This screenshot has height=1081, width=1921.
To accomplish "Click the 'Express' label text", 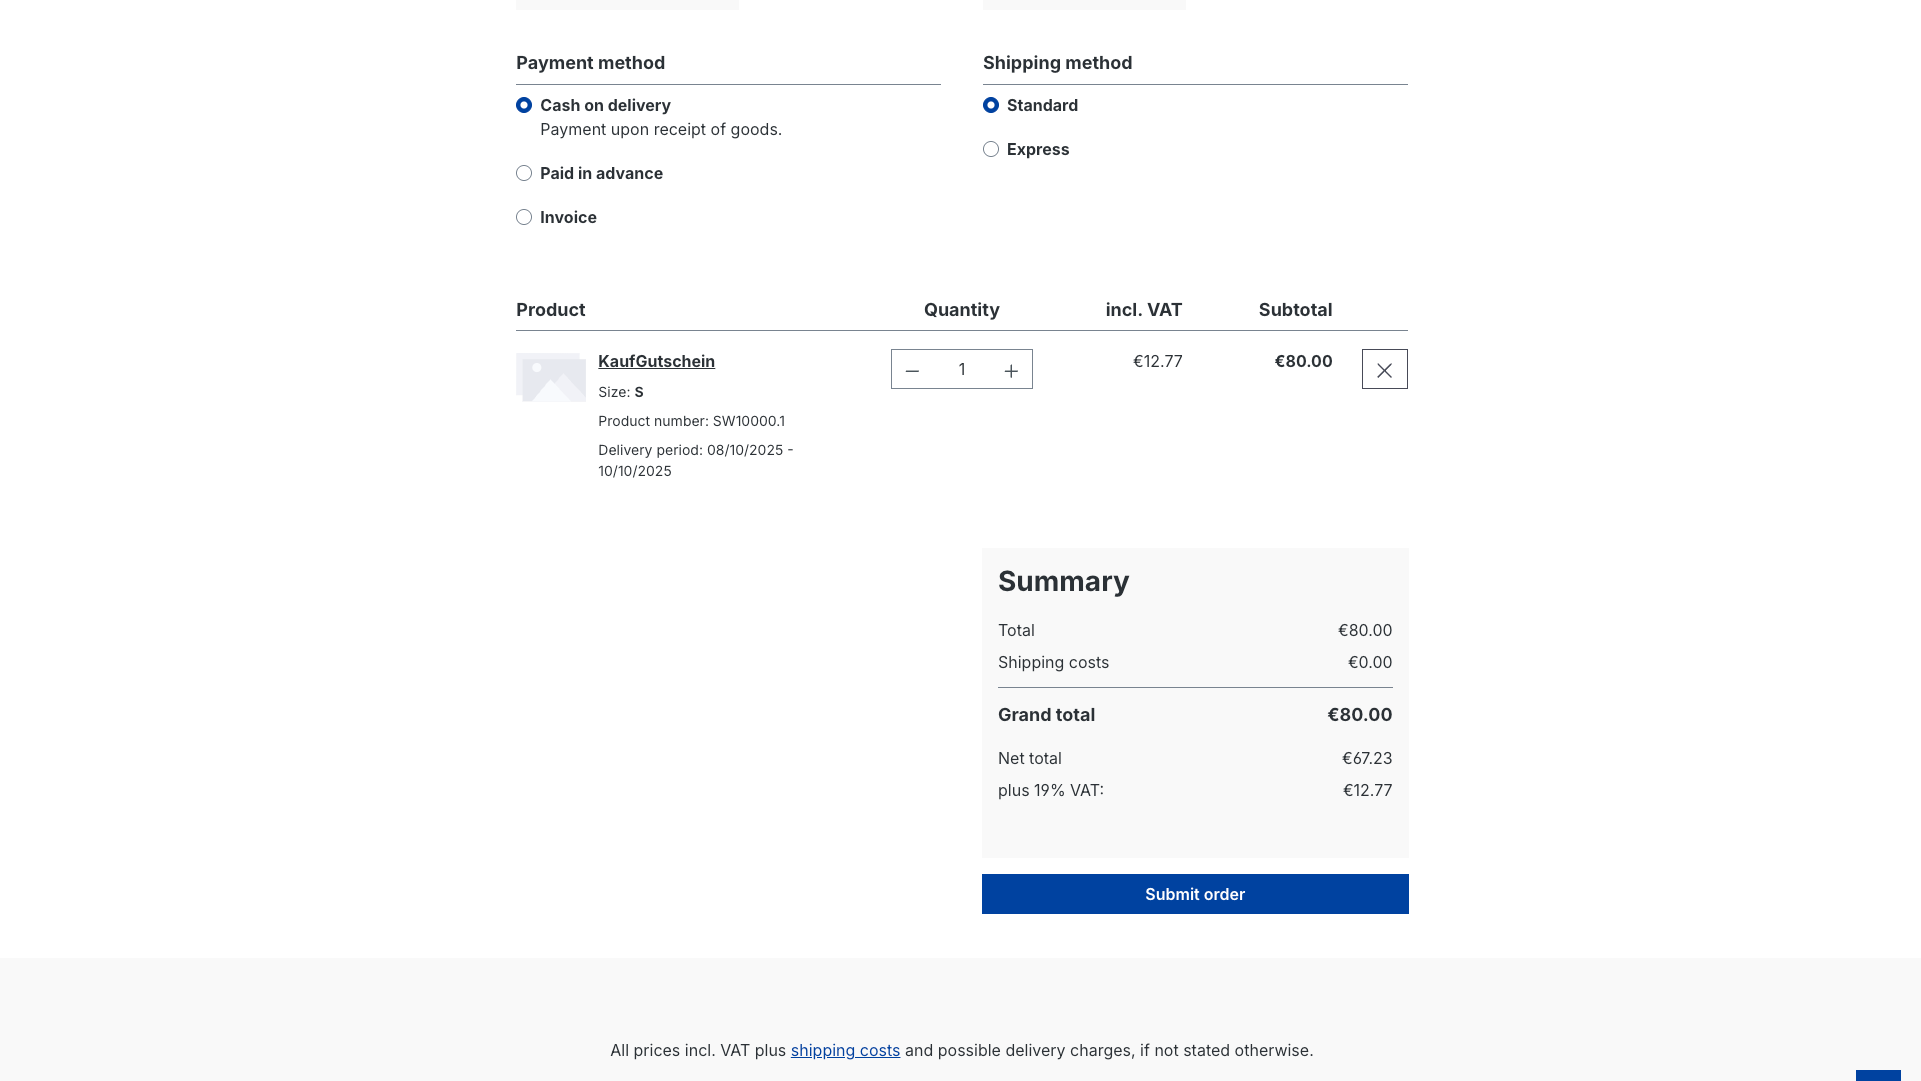I will click(x=1038, y=149).
